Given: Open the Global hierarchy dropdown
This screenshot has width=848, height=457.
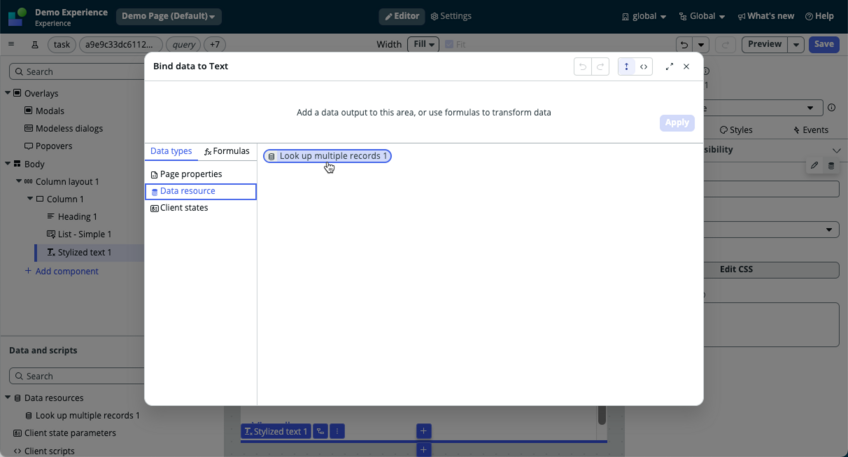Looking at the screenshot, I should (x=701, y=16).
